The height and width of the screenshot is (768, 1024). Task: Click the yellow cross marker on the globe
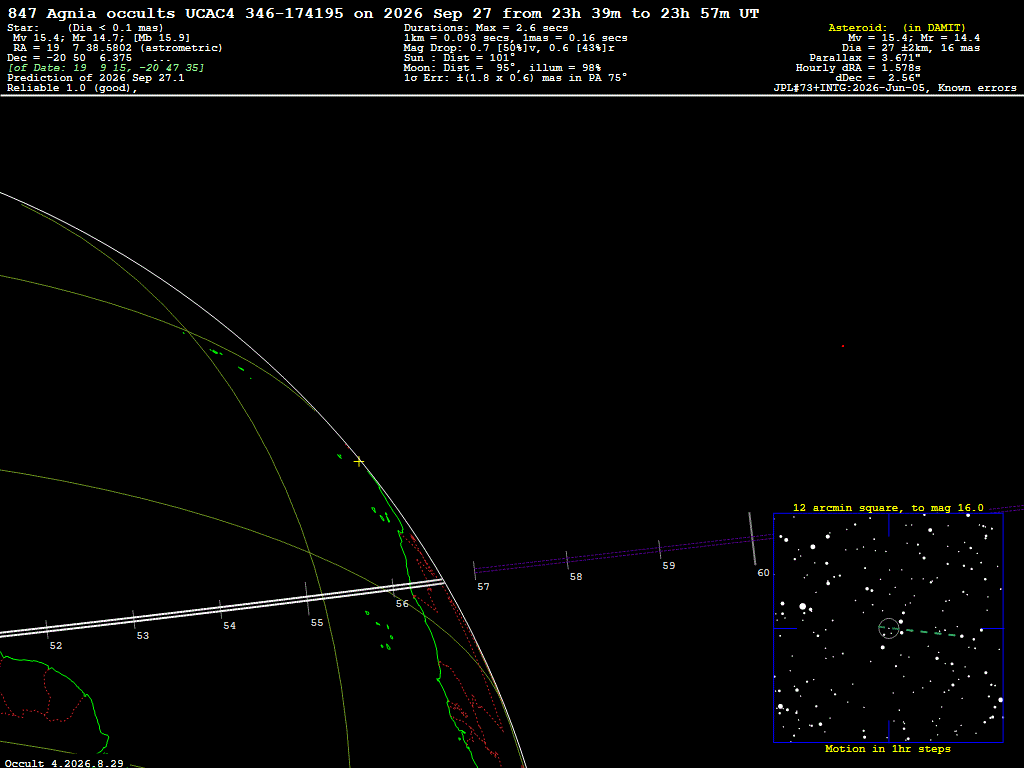[359, 462]
